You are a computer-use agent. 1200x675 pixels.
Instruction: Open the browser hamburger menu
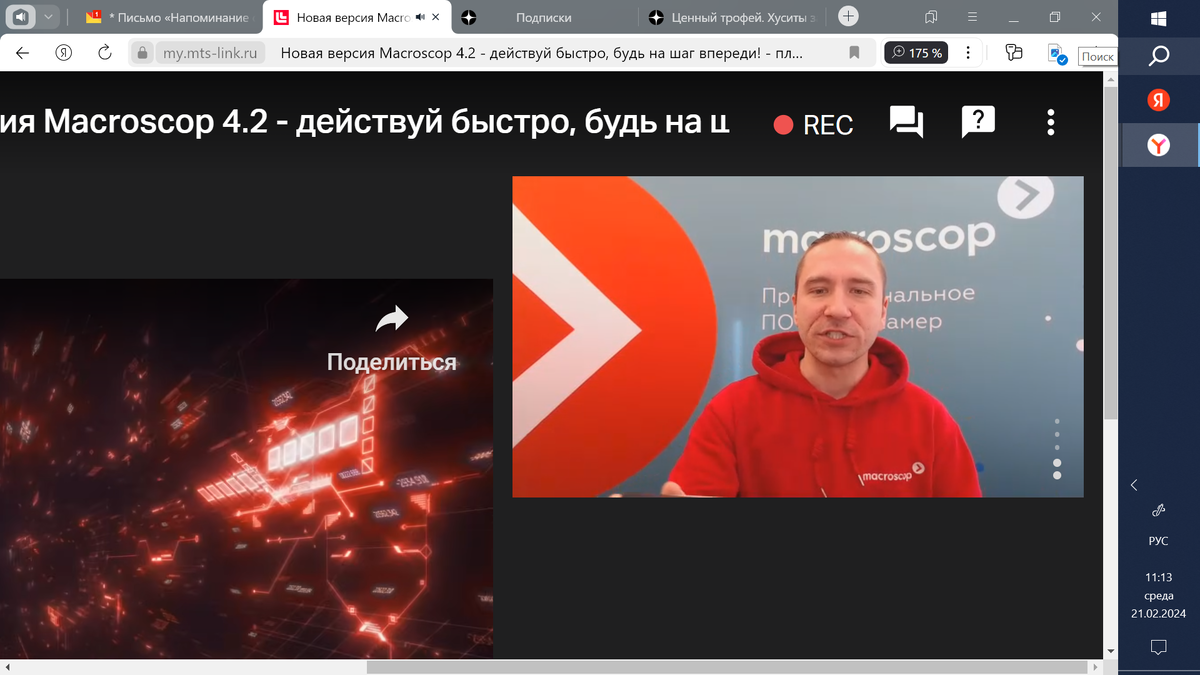click(971, 17)
